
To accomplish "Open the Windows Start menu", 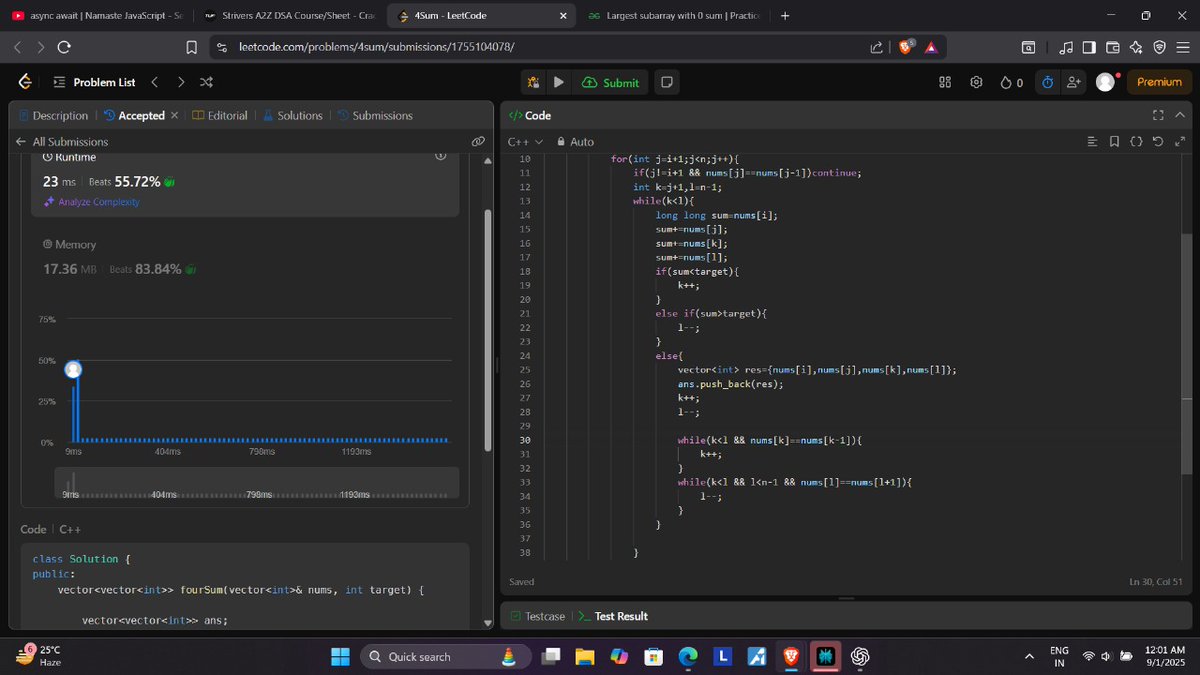I will click(x=341, y=656).
